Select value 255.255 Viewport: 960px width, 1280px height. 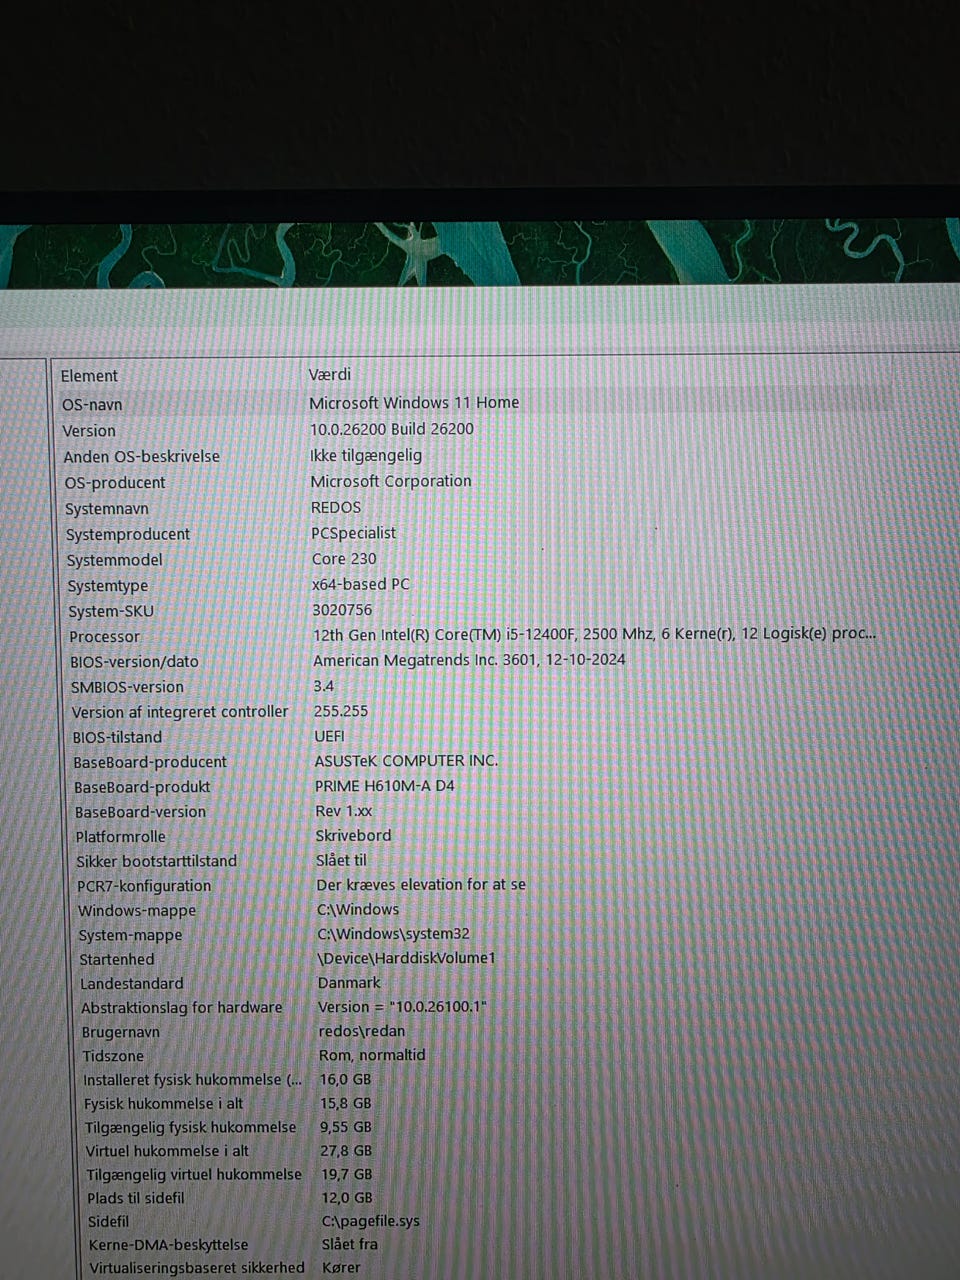pos(341,711)
